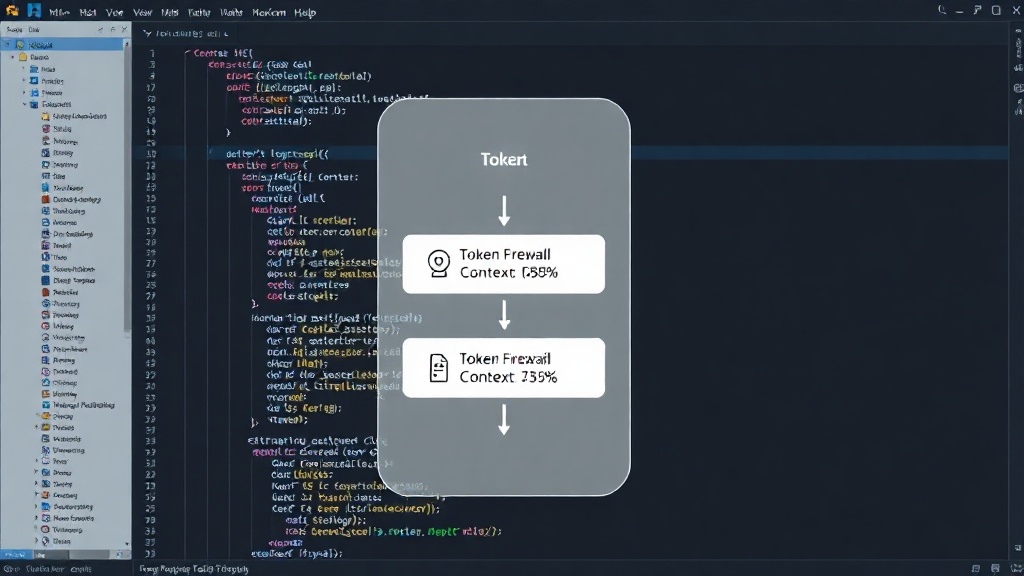1024x576 pixels.
Task: Click line number 1 in the gutter
Action: [152, 54]
